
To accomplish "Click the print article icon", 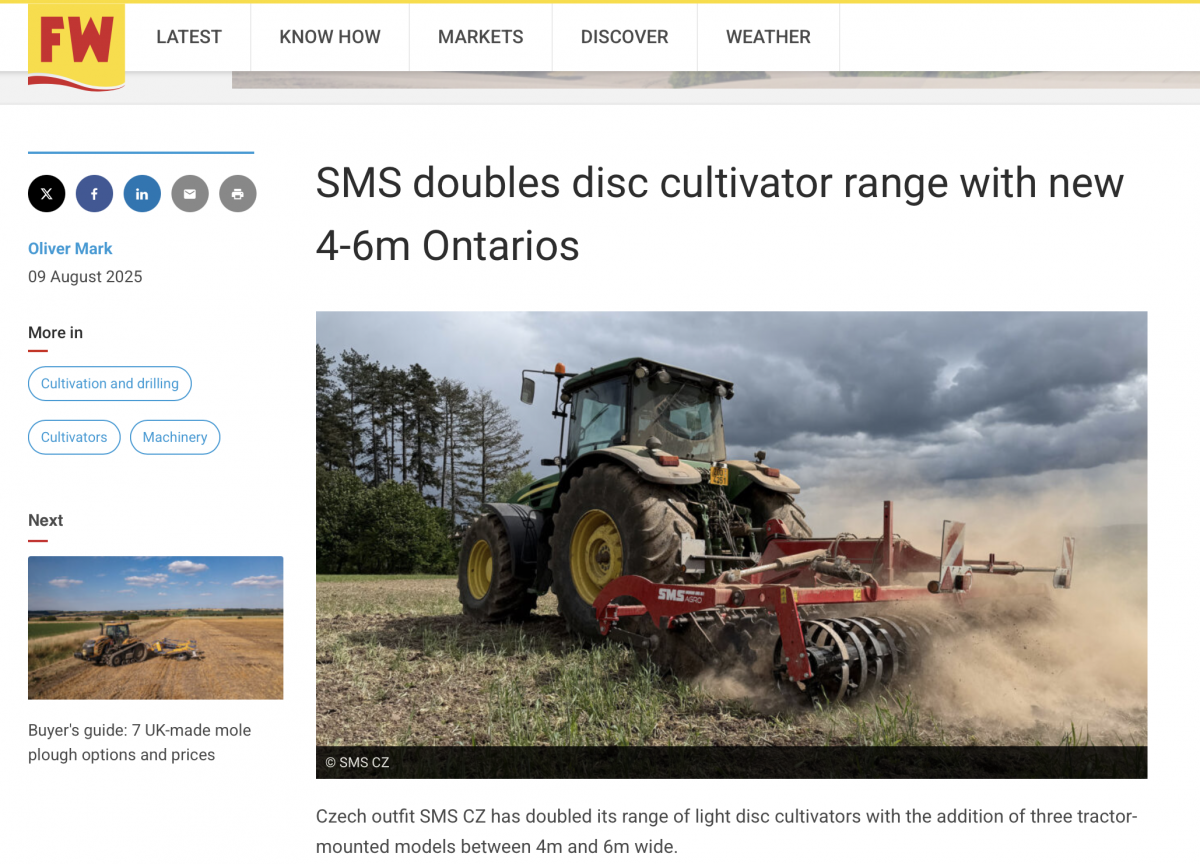I will click(238, 194).
